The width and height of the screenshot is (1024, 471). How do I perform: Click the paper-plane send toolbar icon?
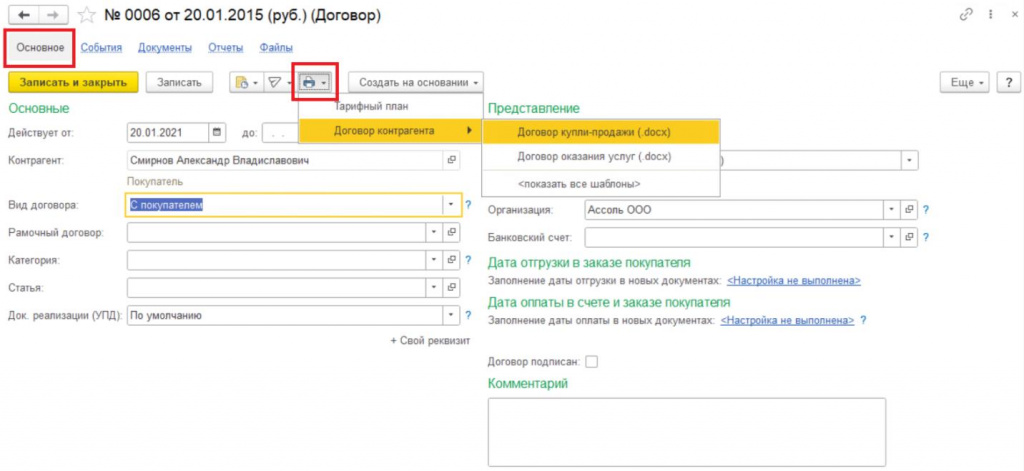coord(278,82)
